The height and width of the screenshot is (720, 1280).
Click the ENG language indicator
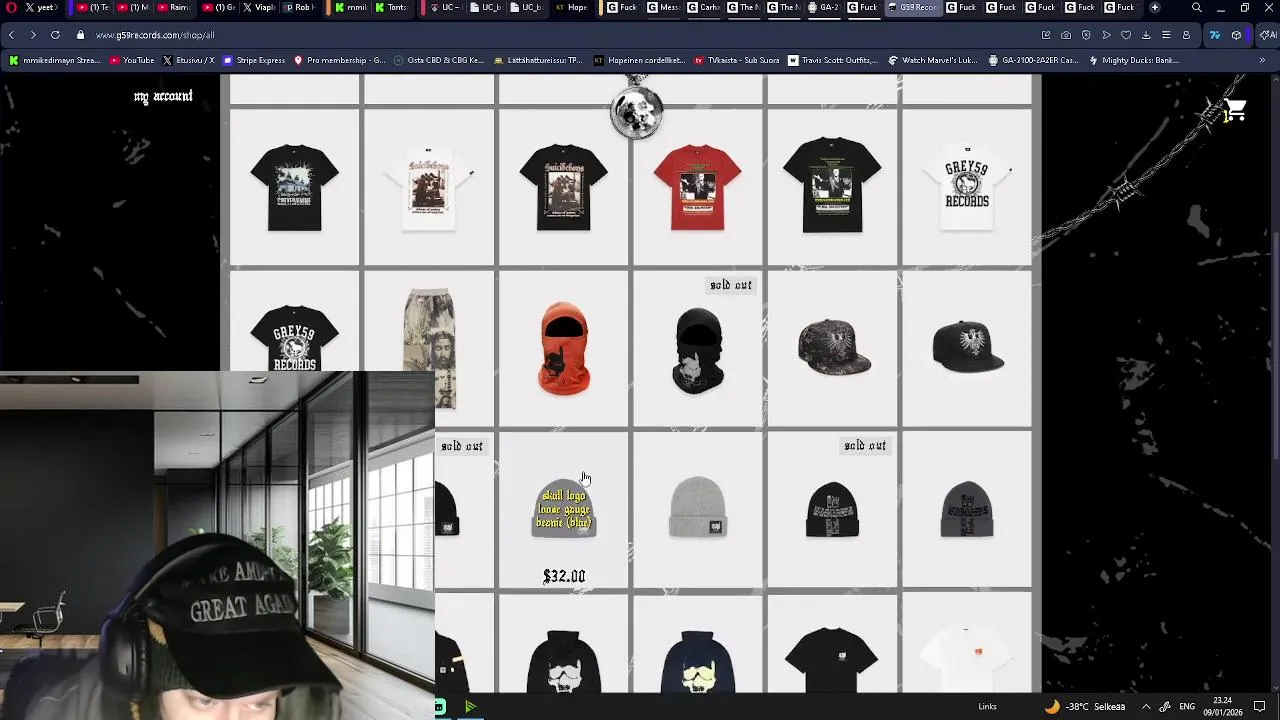[x=1187, y=707]
